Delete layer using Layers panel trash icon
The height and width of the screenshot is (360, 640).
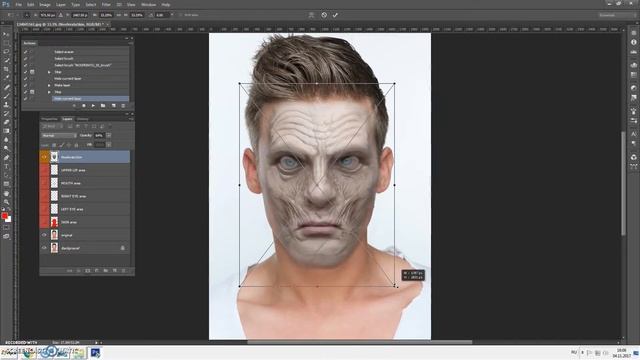(124, 271)
